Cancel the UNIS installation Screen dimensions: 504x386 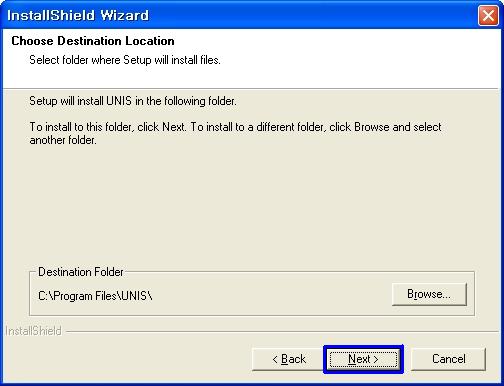[x=448, y=359]
